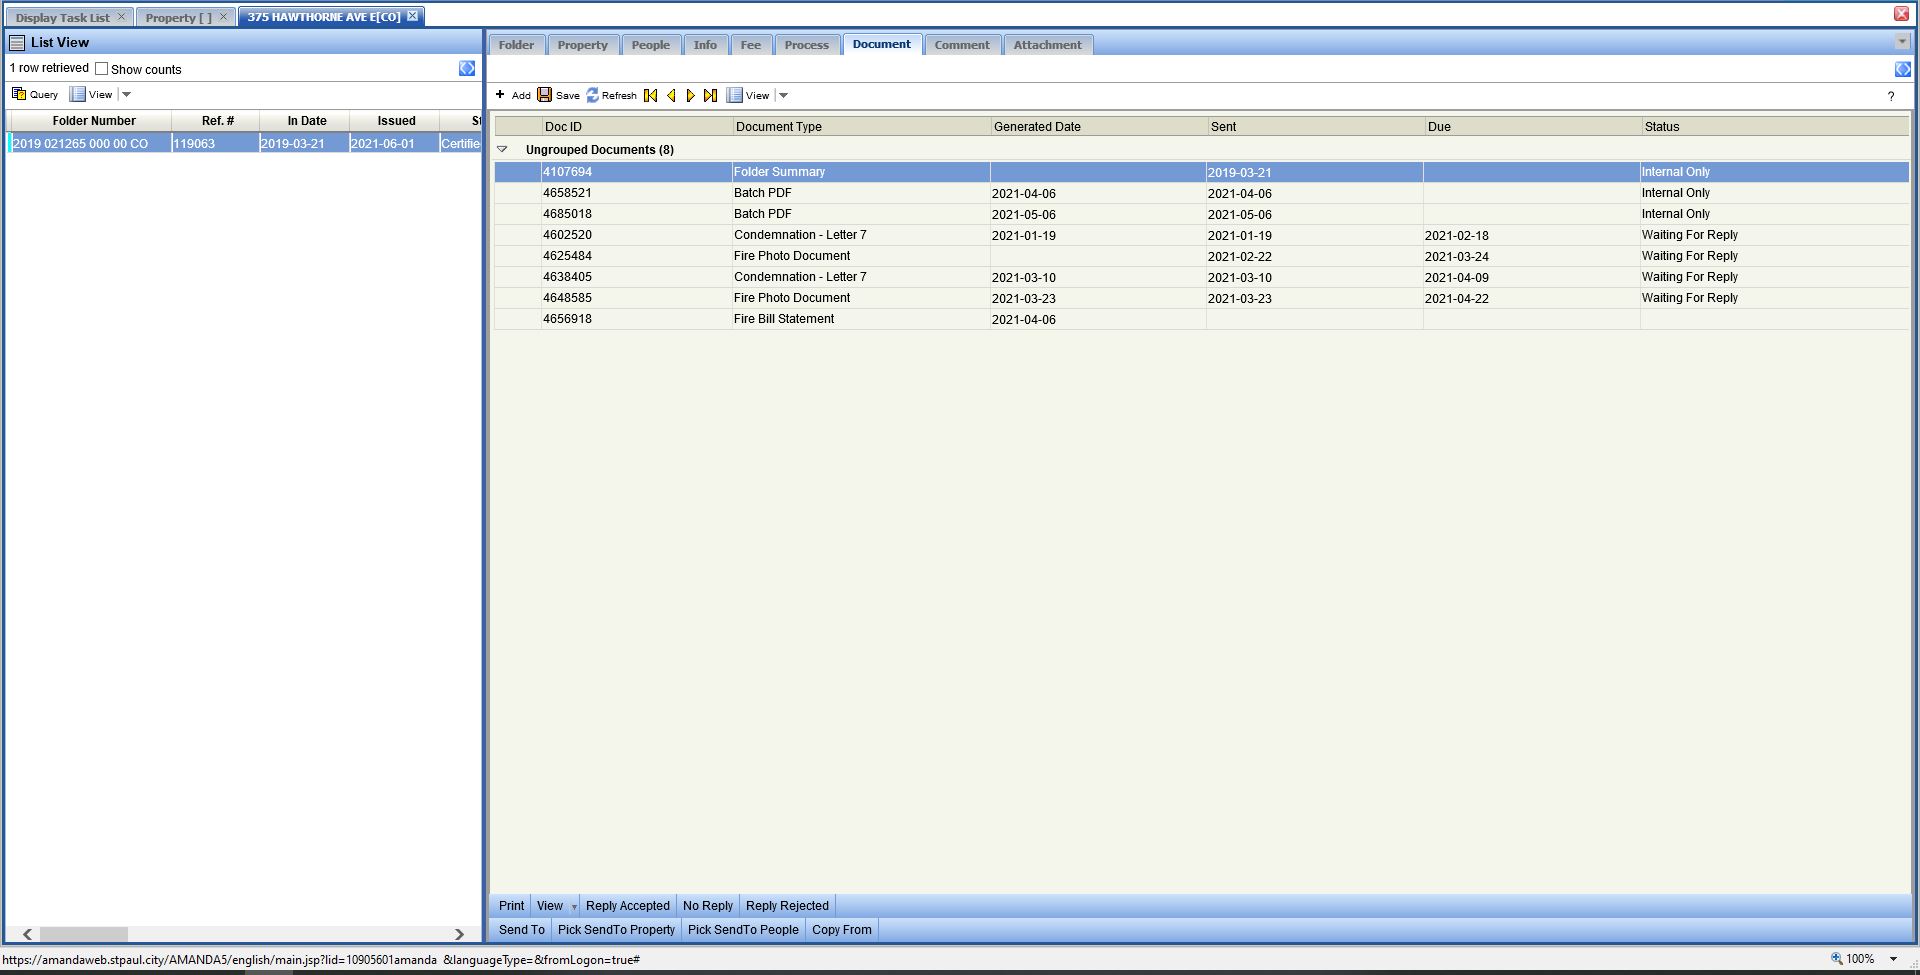Click the List View horizontal scrollbar thumb
This screenshot has height=975, width=1920.
[x=84, y=934]
